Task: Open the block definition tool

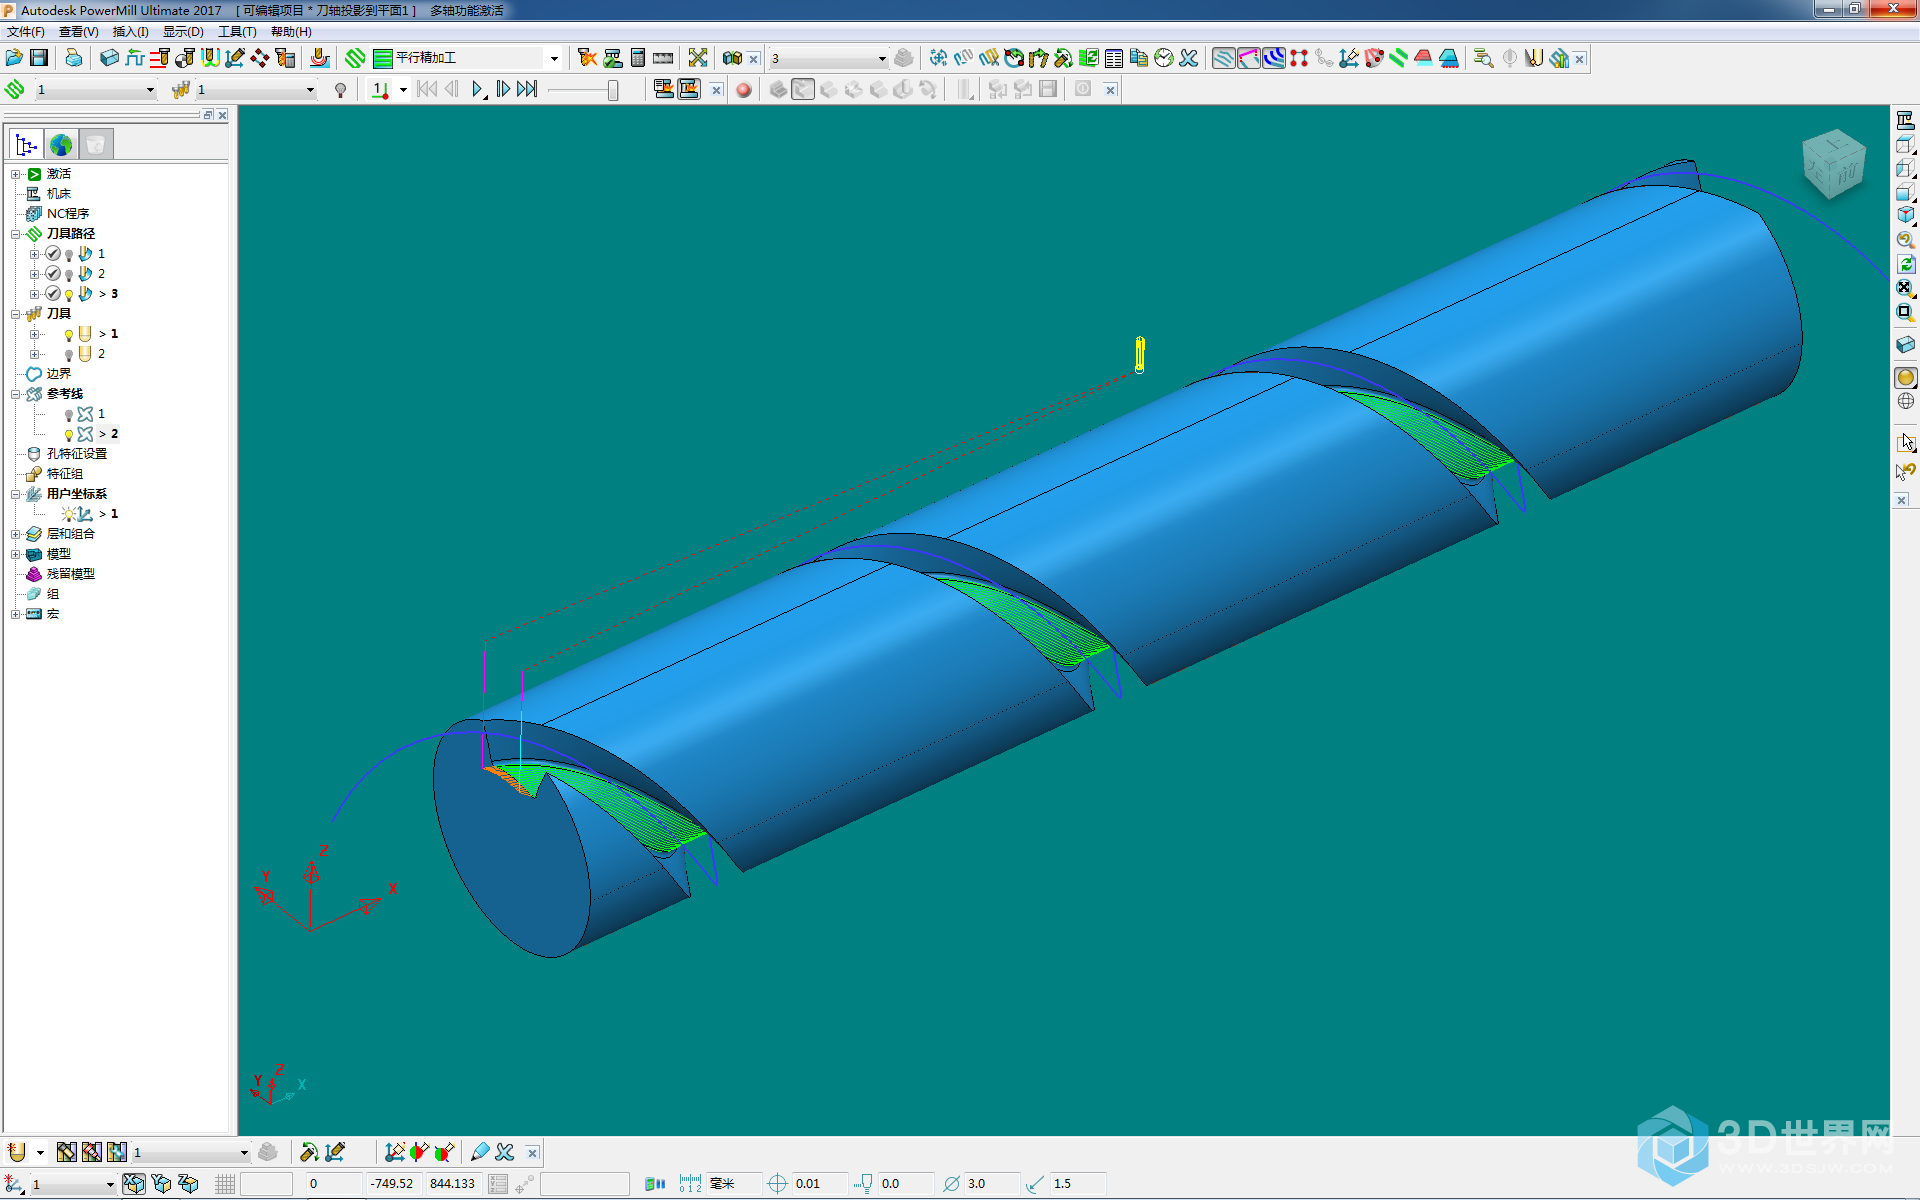Action: 109,58
